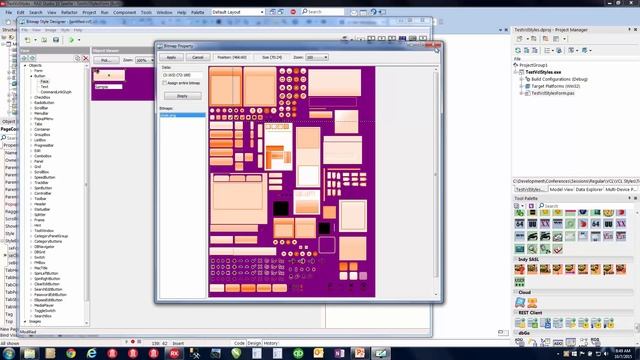Open Chrome from the taskbar
The width and height of the screenshot is (640, 360).
71,353
